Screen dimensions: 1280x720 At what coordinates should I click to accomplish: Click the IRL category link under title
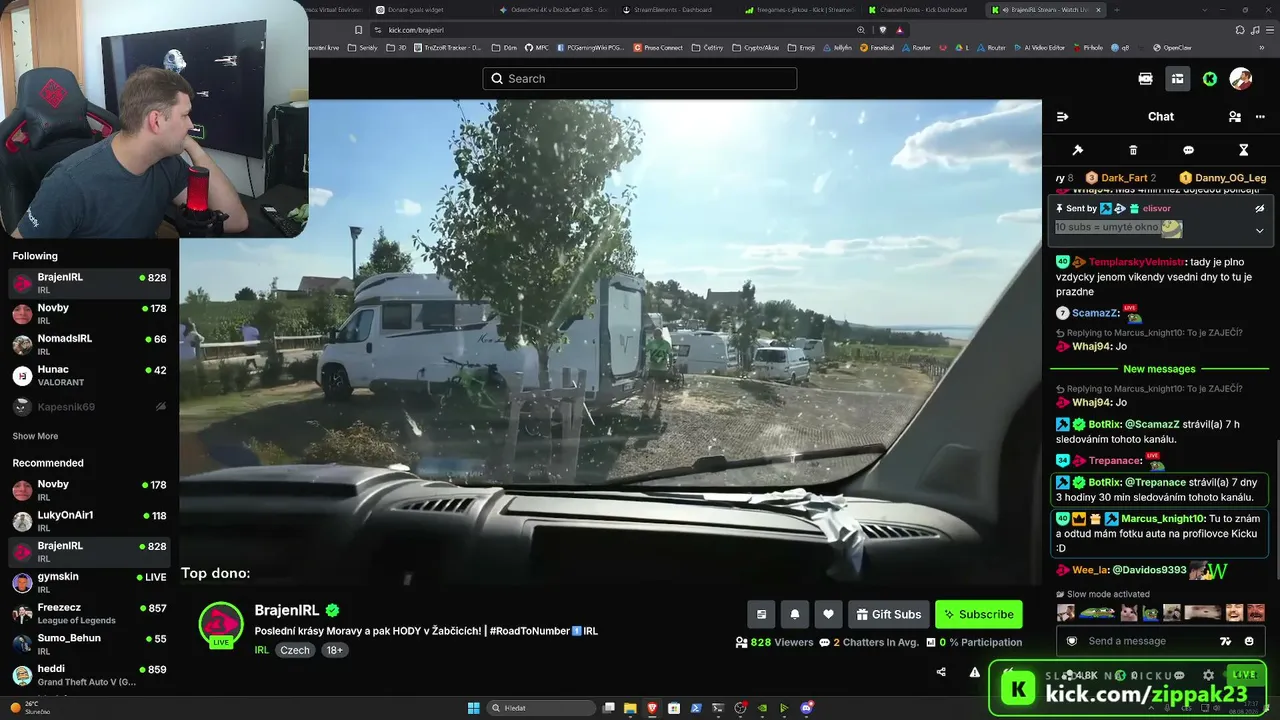coord(262,650)
